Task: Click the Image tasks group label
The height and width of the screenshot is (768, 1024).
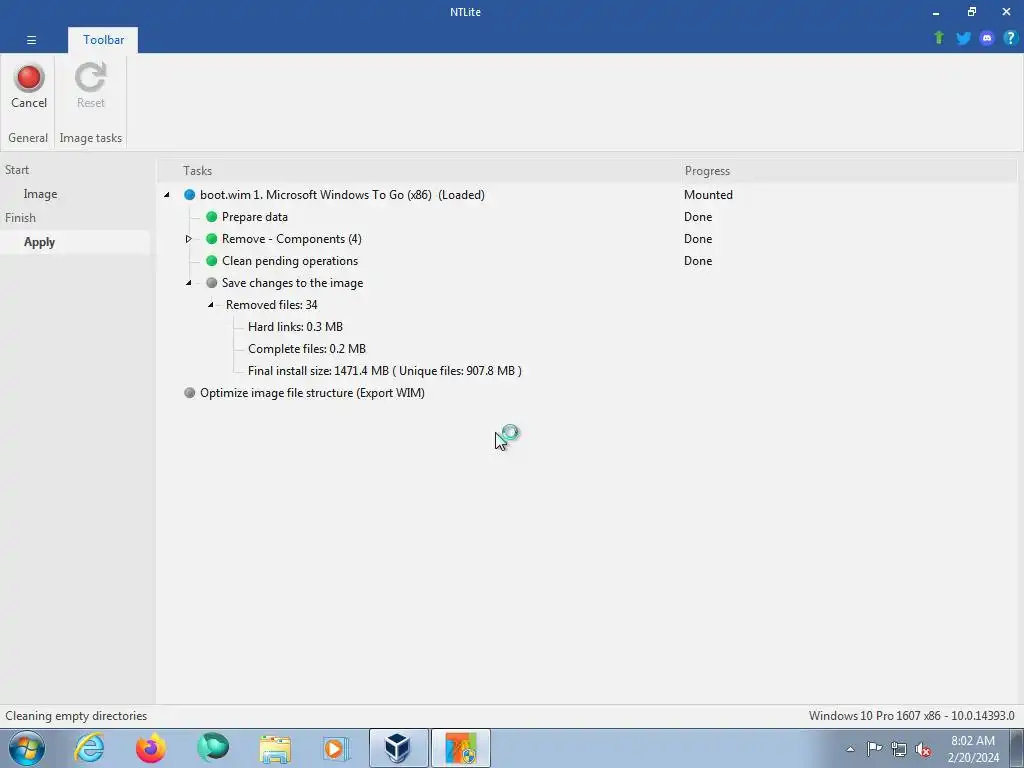Action: click(x=91, y=138)
